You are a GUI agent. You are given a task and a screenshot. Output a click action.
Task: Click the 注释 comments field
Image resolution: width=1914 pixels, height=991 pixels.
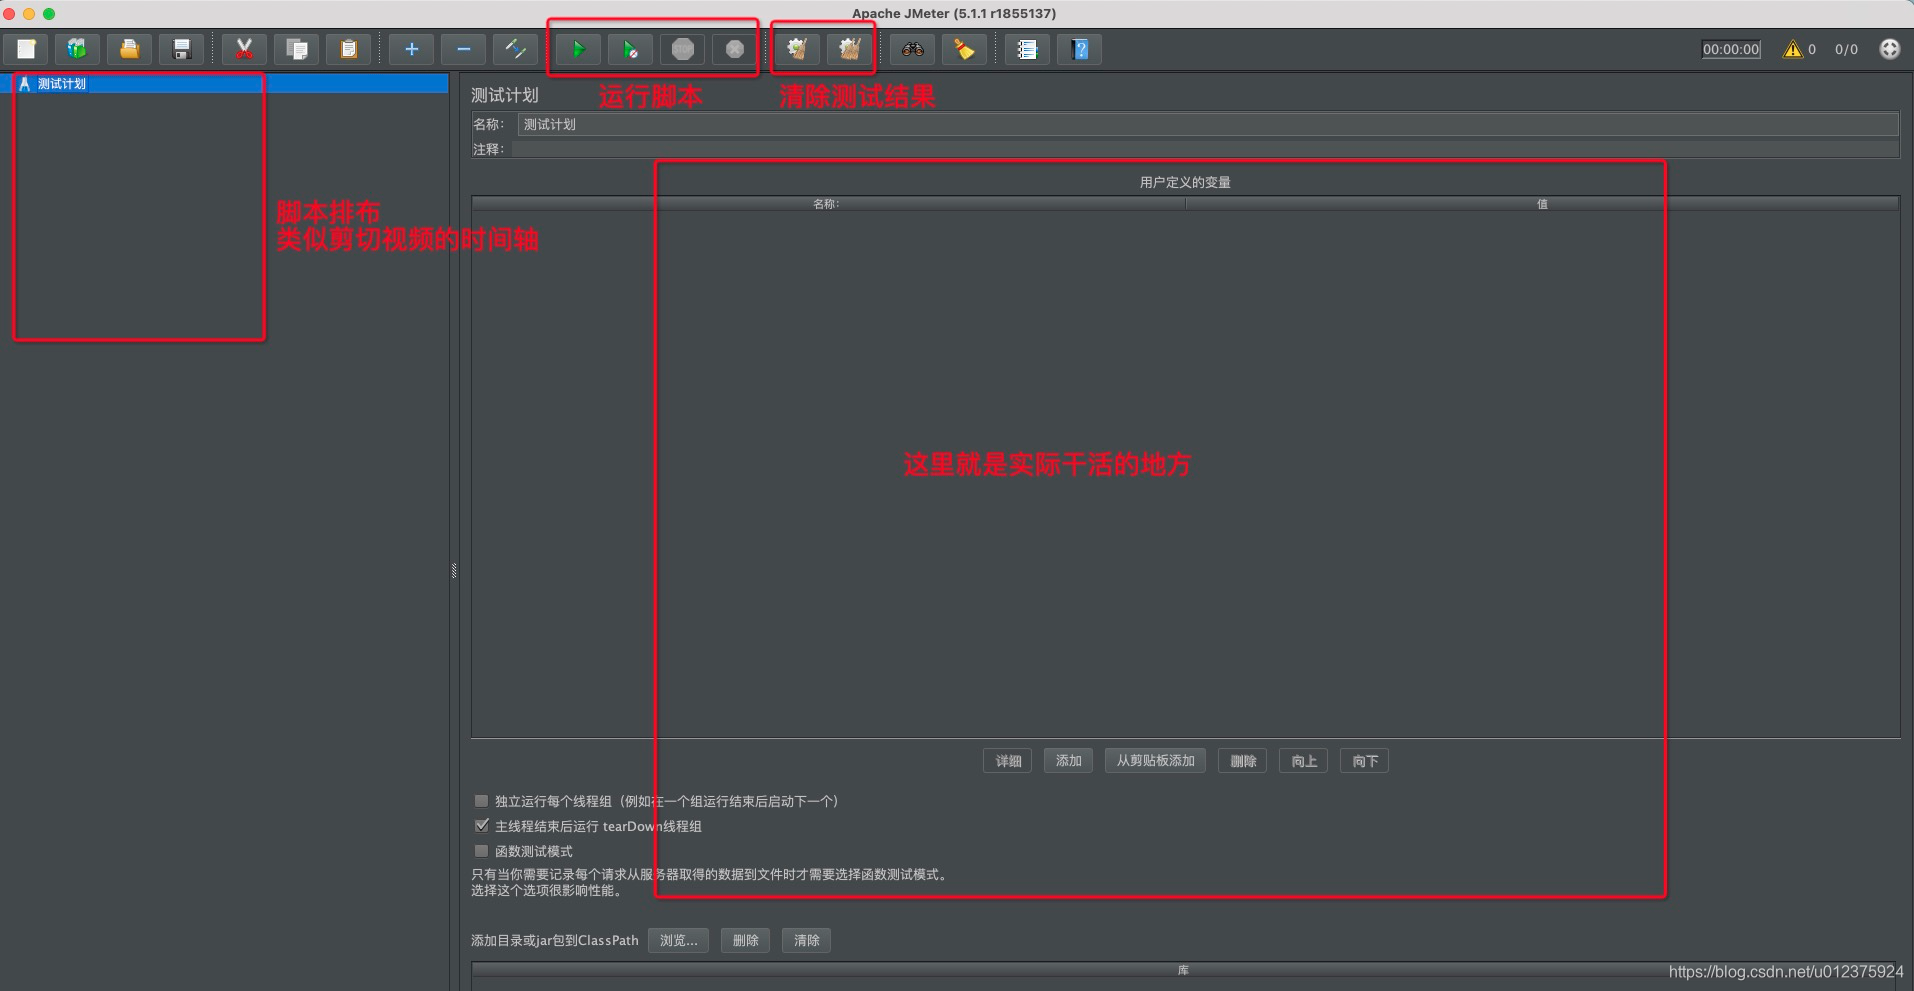point(1205,149)
